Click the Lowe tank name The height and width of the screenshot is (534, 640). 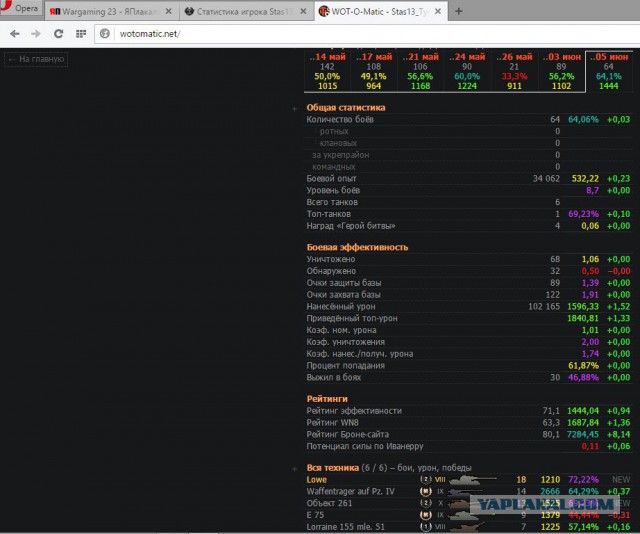pyautogui.click(x=316, y=480)
